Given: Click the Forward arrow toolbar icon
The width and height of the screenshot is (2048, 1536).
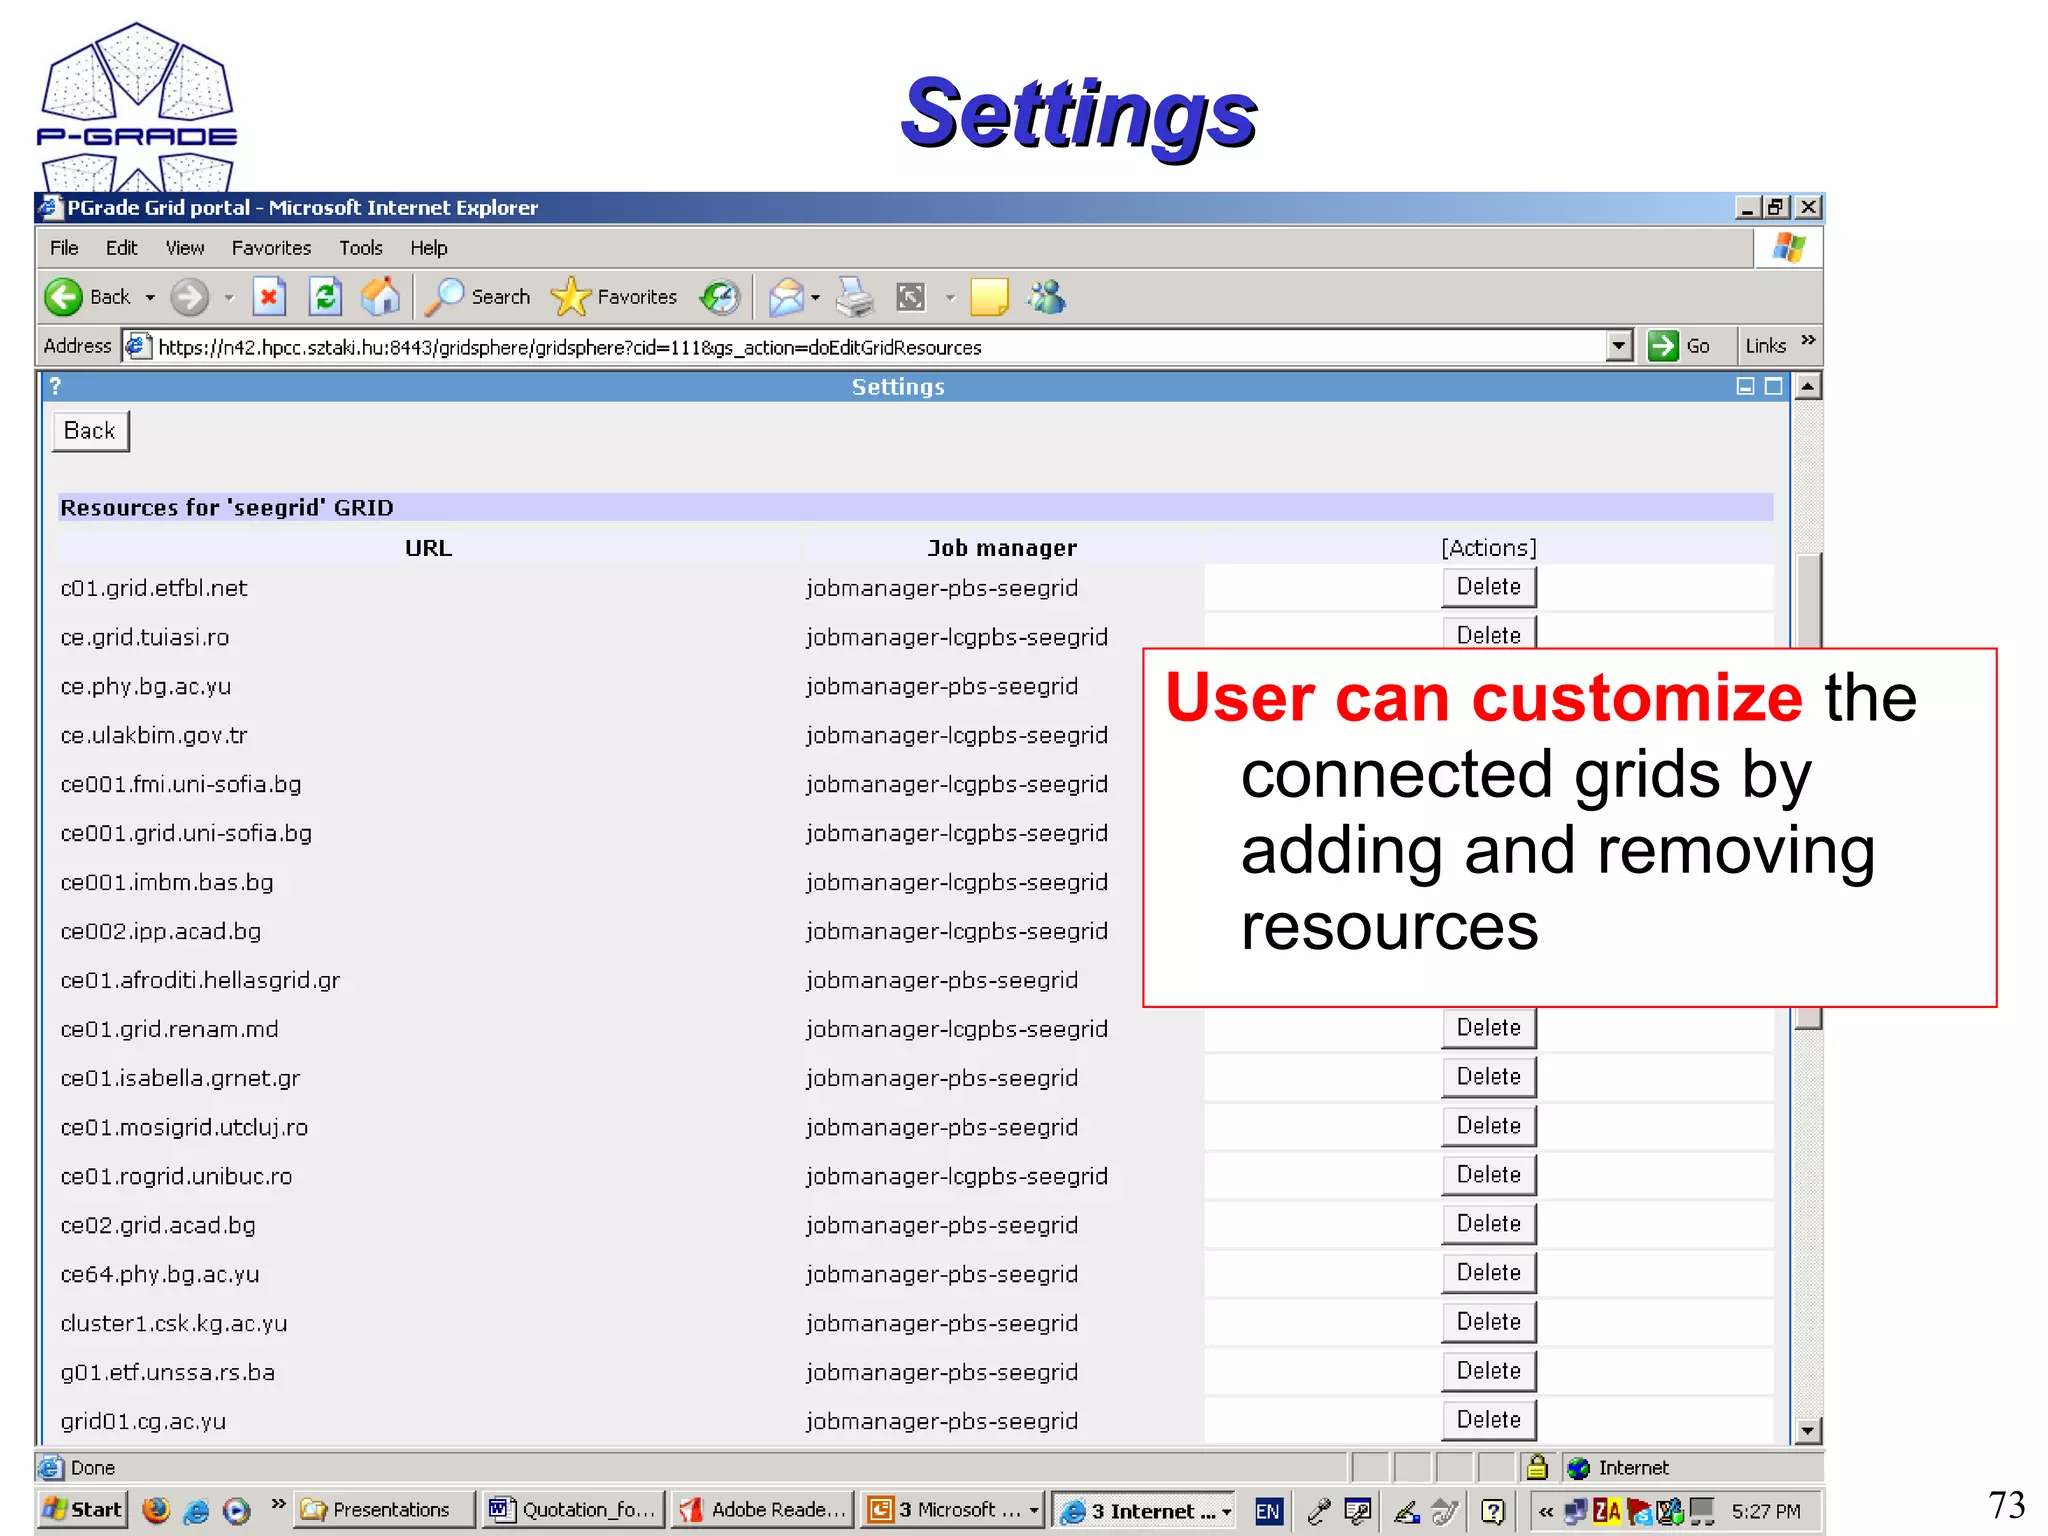Looking at the screenshot, I should coord(189,297).
